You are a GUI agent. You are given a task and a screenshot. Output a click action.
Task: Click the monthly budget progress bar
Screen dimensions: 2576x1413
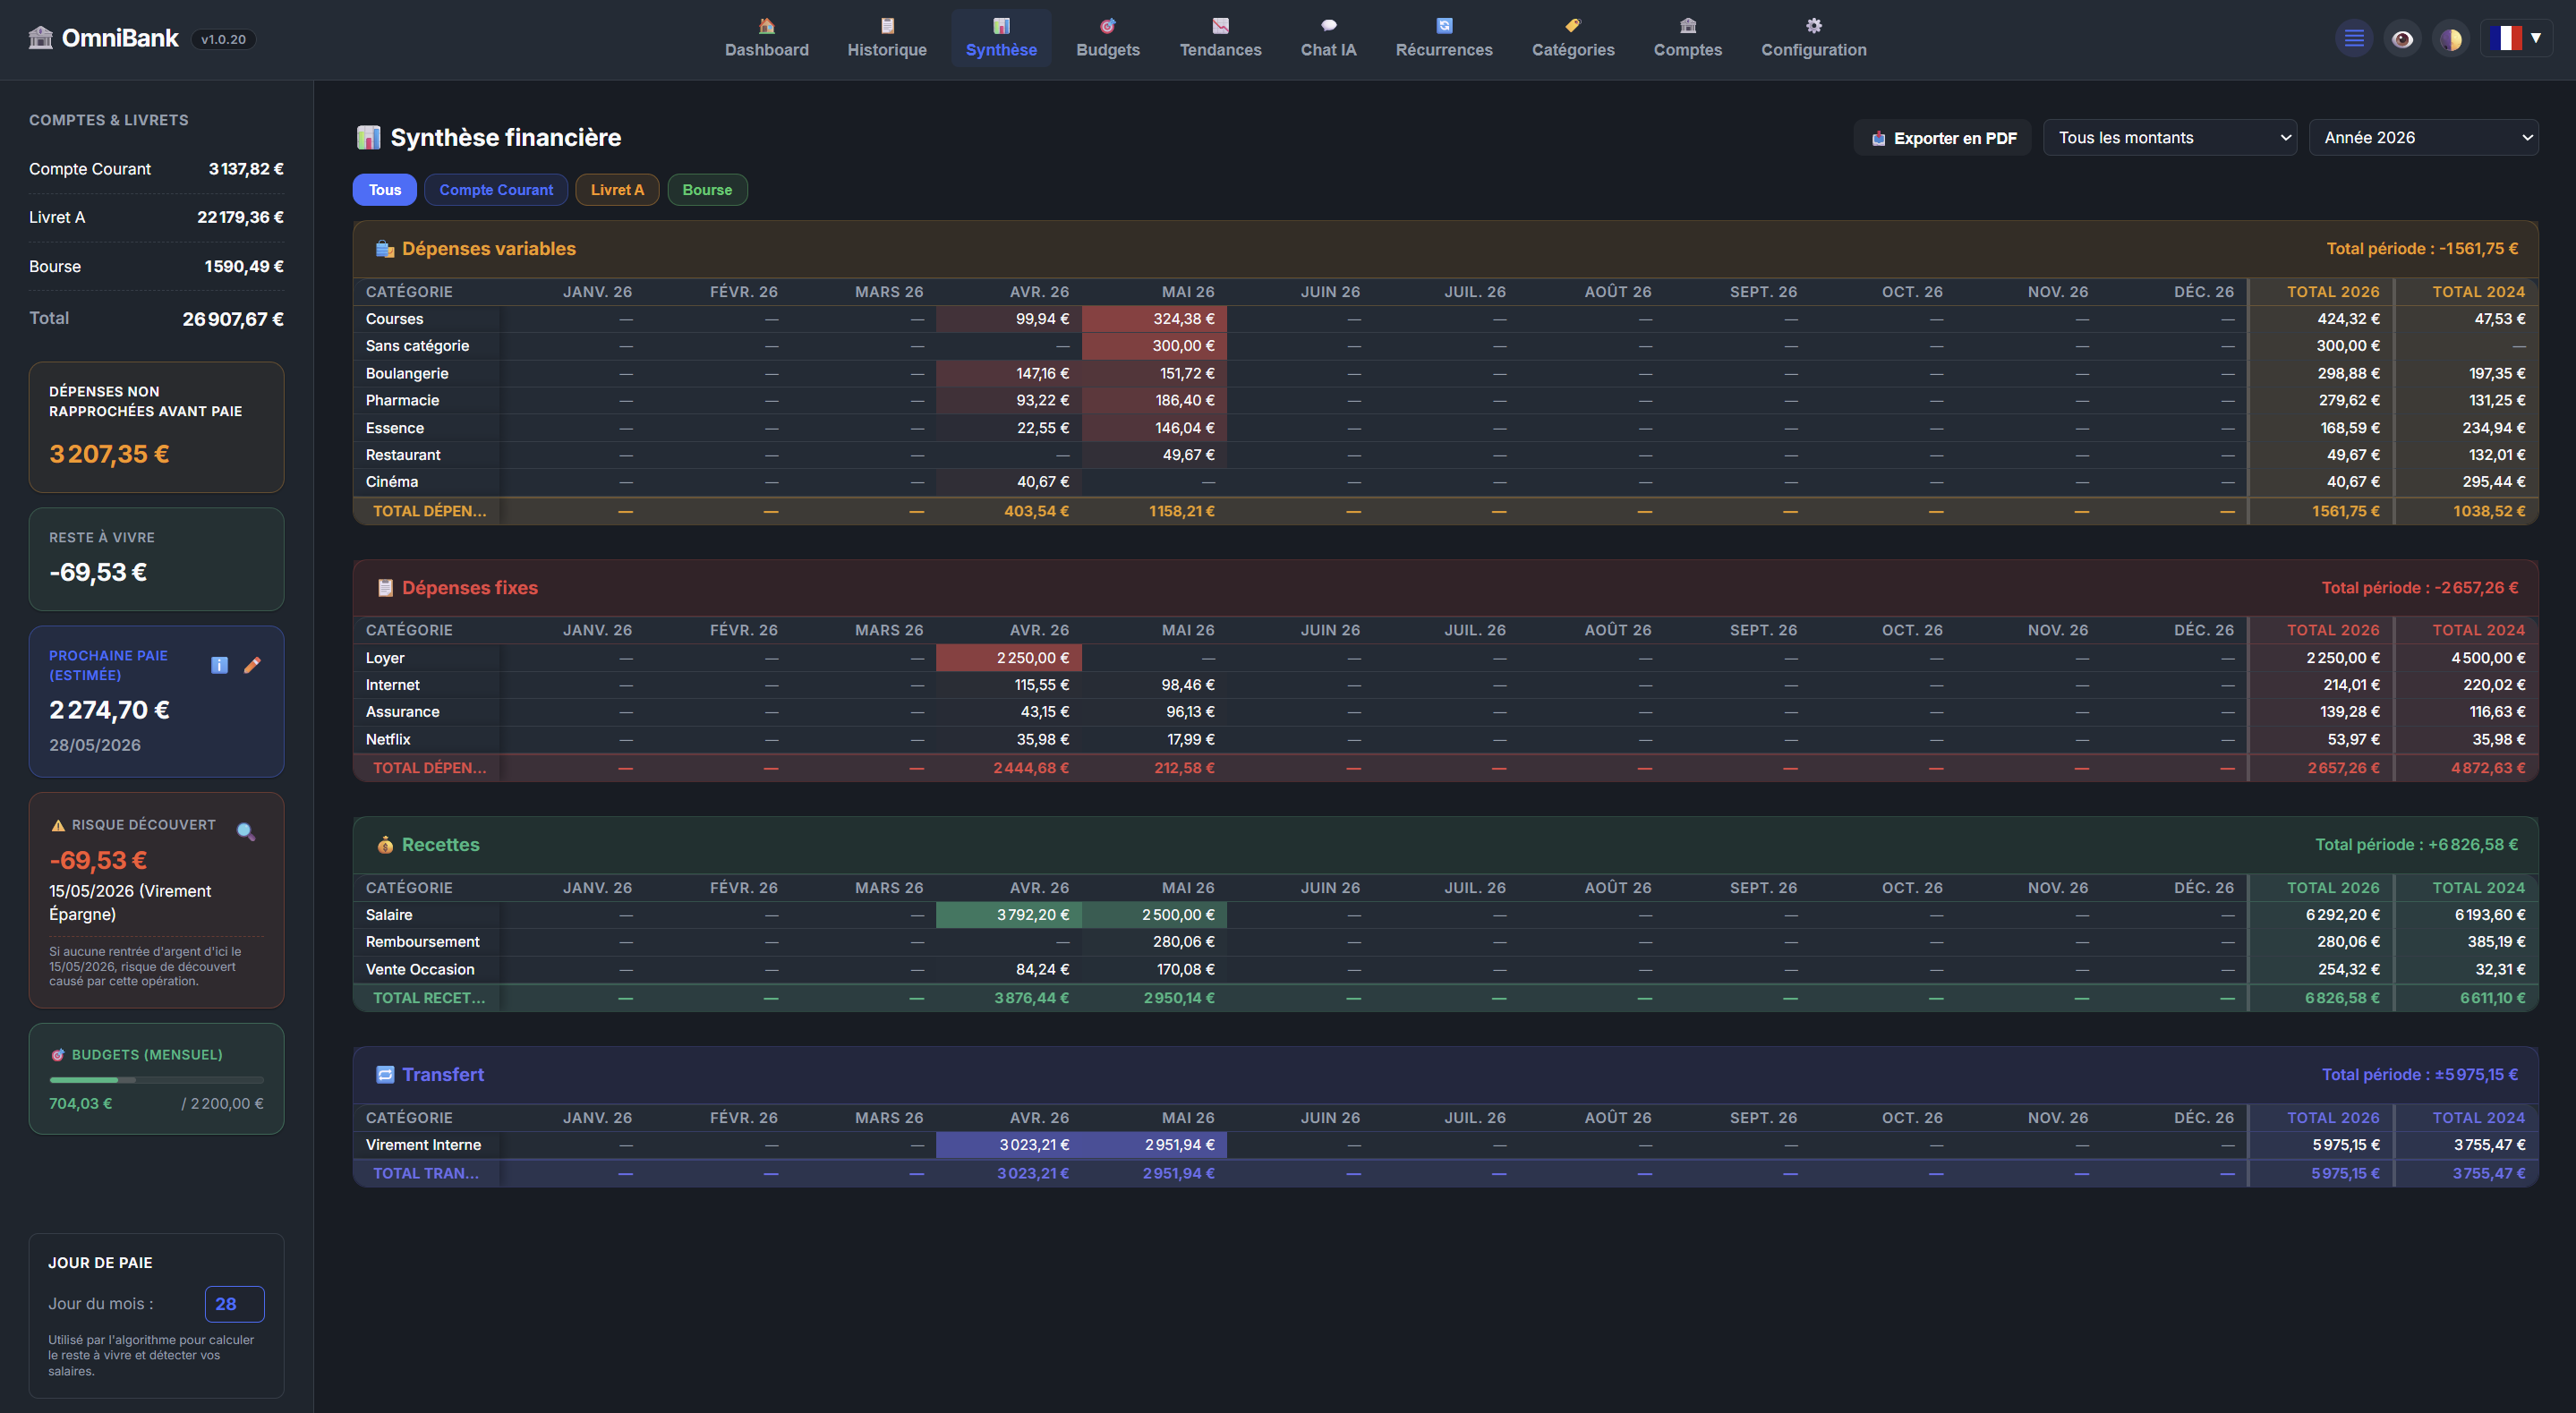click(157, 1080)
